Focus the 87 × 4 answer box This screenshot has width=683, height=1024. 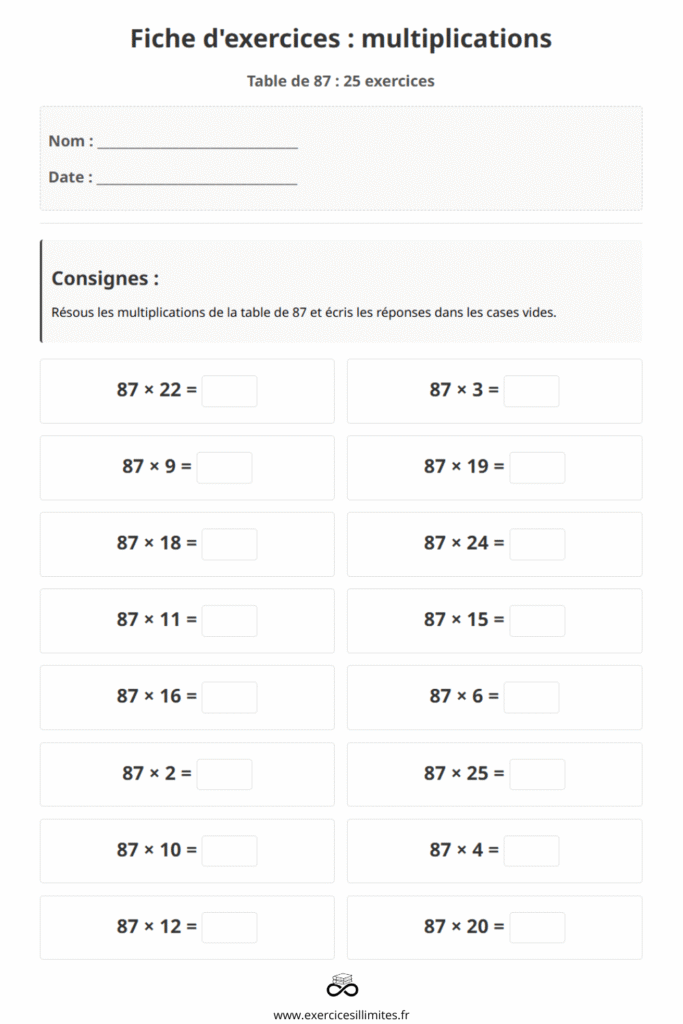pyautogui.click(x=531, y=850)
